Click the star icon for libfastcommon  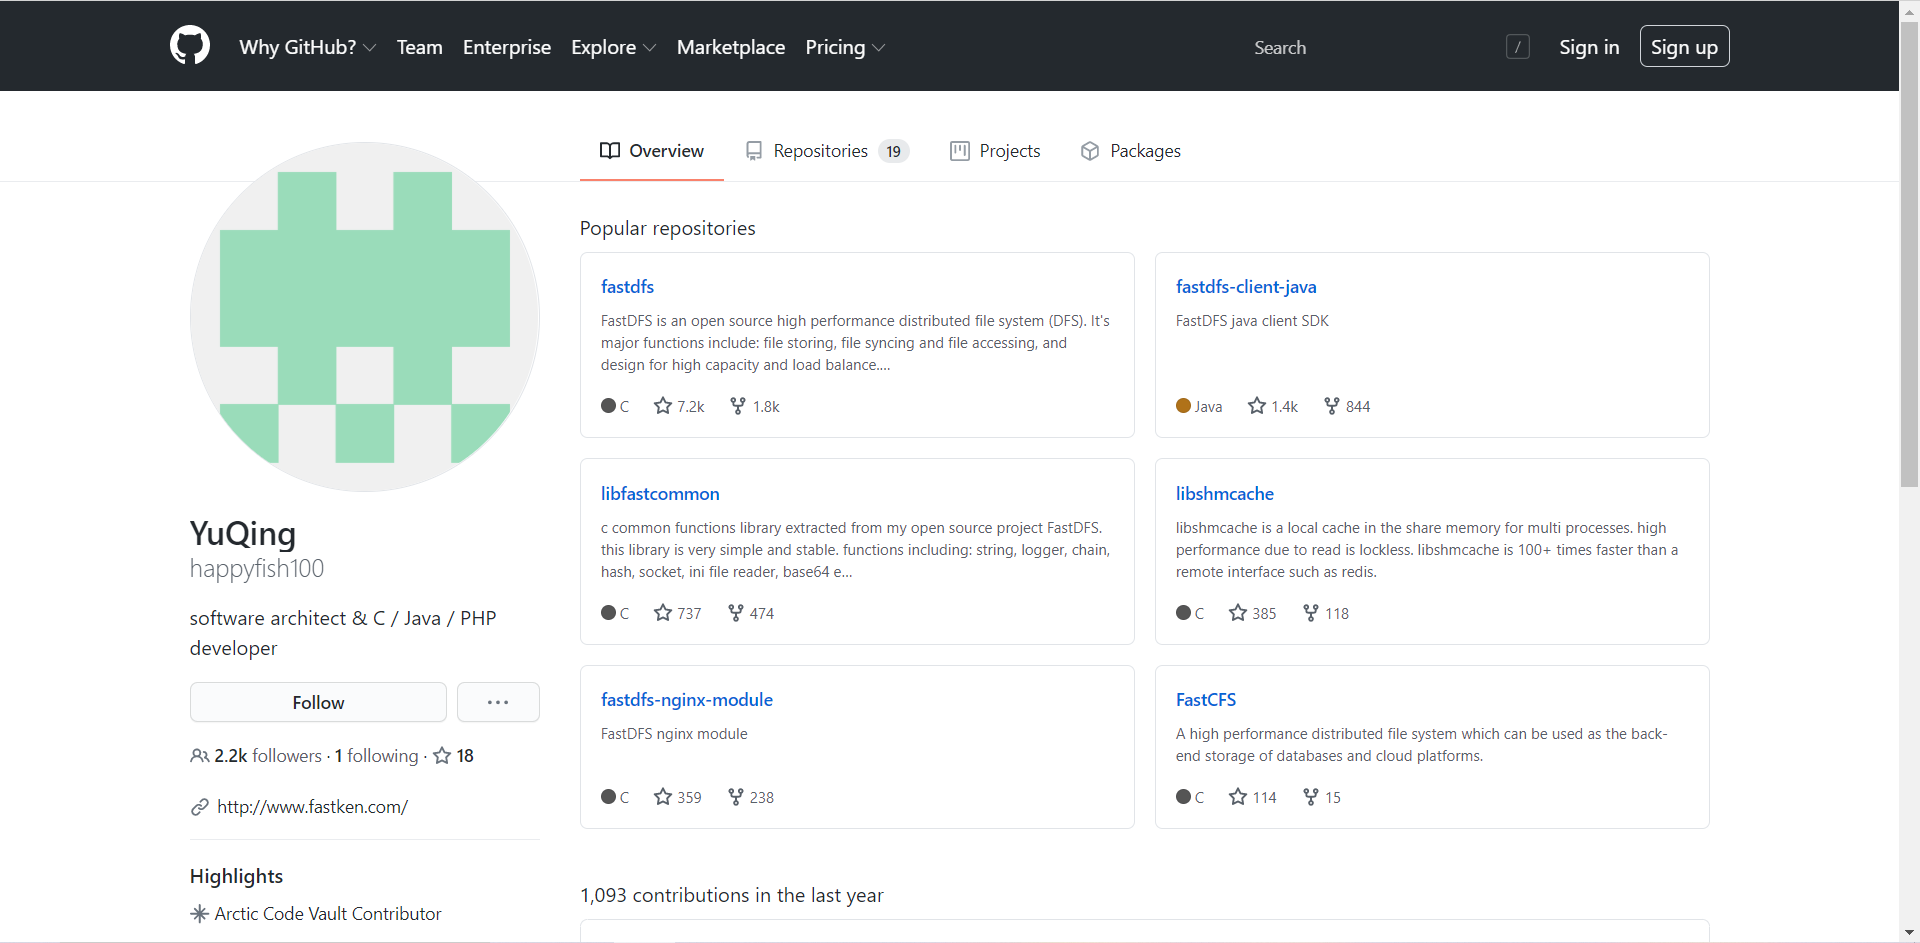(x=663, y=613)
